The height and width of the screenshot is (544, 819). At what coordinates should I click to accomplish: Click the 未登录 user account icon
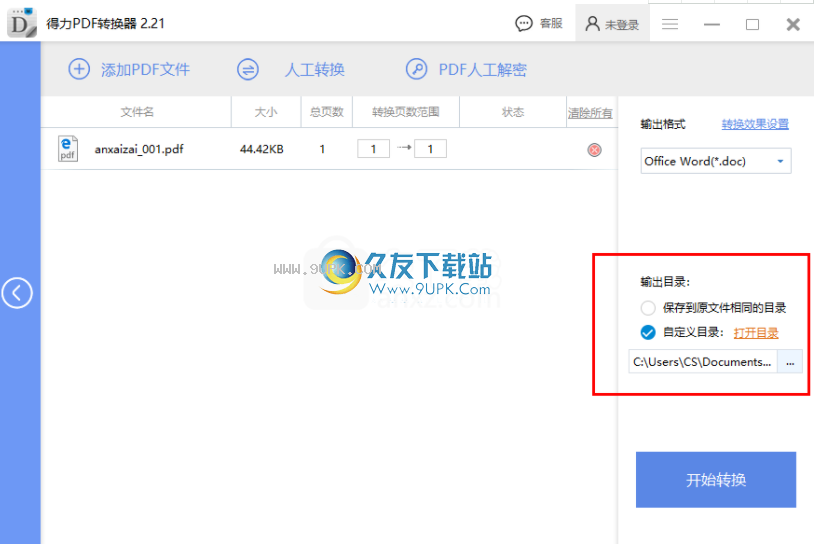pos(592,23)
